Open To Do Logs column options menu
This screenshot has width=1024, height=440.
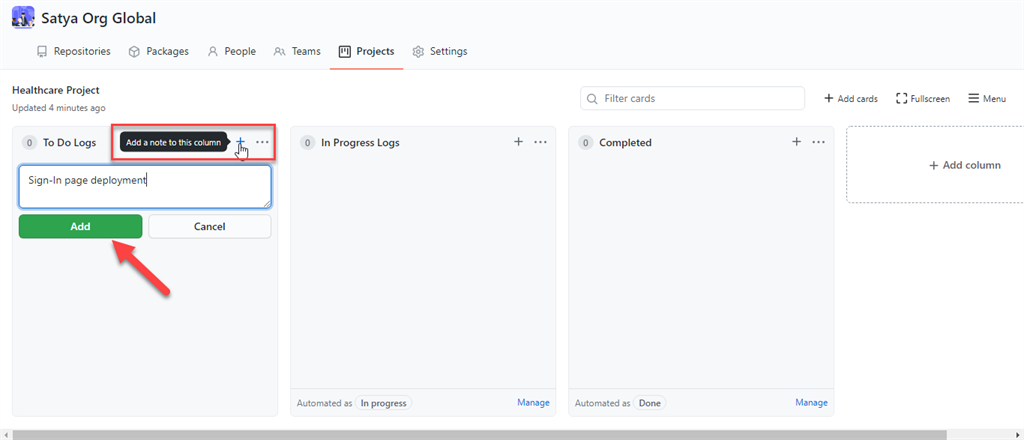point(263,142)
